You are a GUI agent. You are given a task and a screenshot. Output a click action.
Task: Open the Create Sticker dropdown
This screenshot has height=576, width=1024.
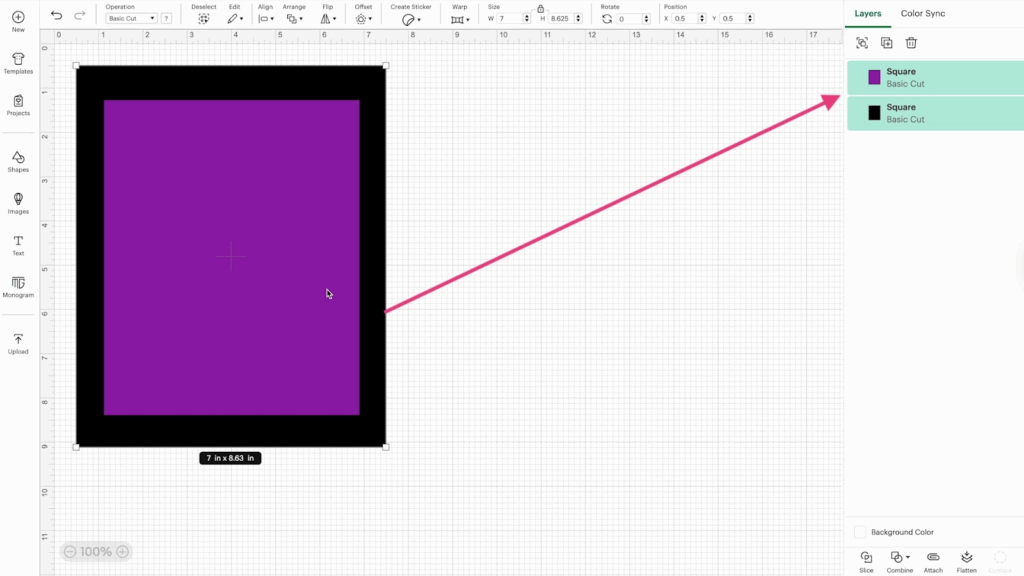pos(411,20)
